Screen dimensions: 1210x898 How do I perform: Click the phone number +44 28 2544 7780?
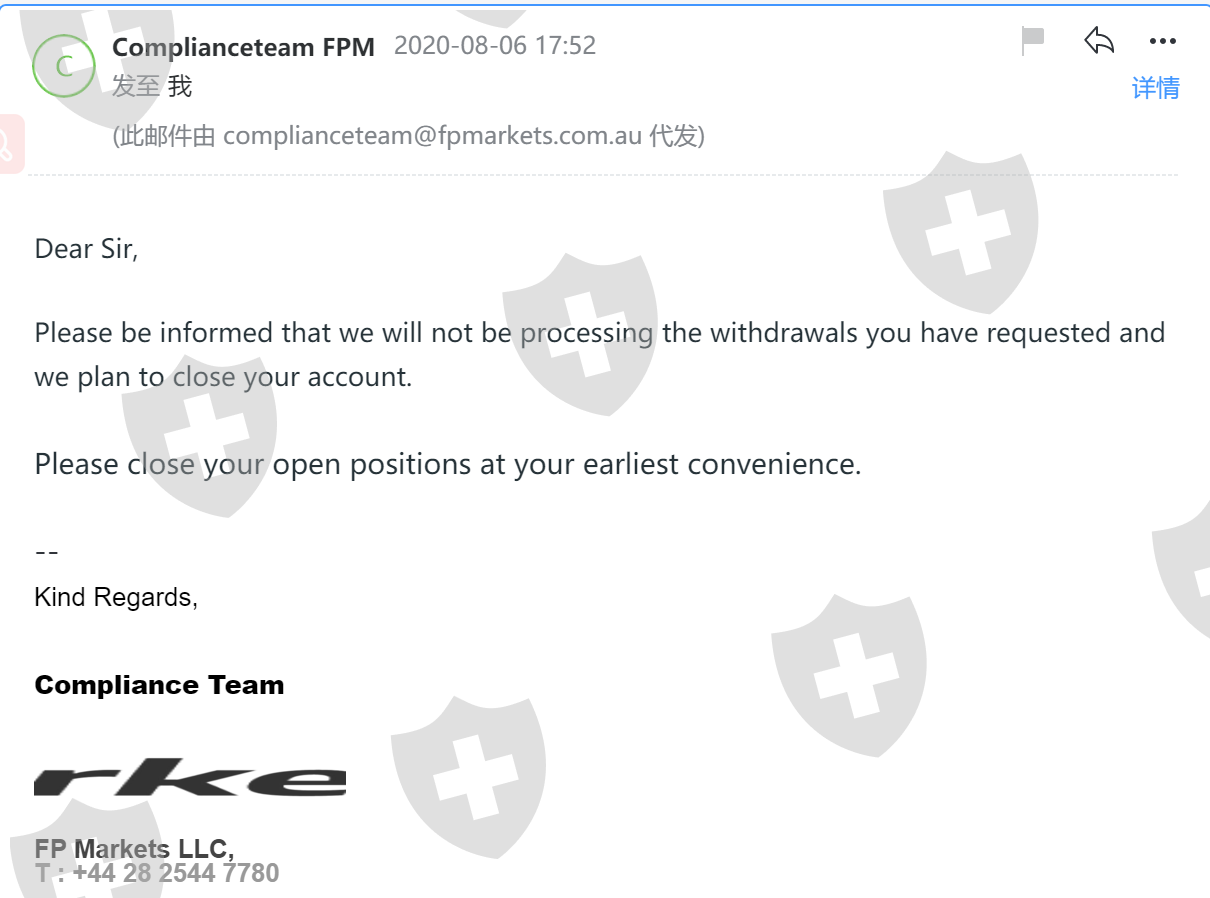(x=175, y=873)
